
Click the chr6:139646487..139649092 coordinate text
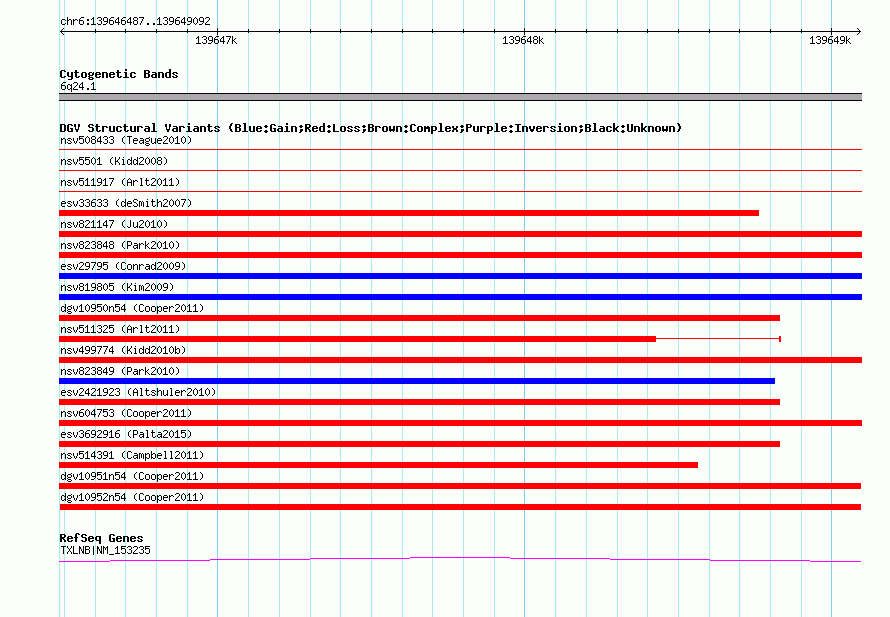point(135,21)
